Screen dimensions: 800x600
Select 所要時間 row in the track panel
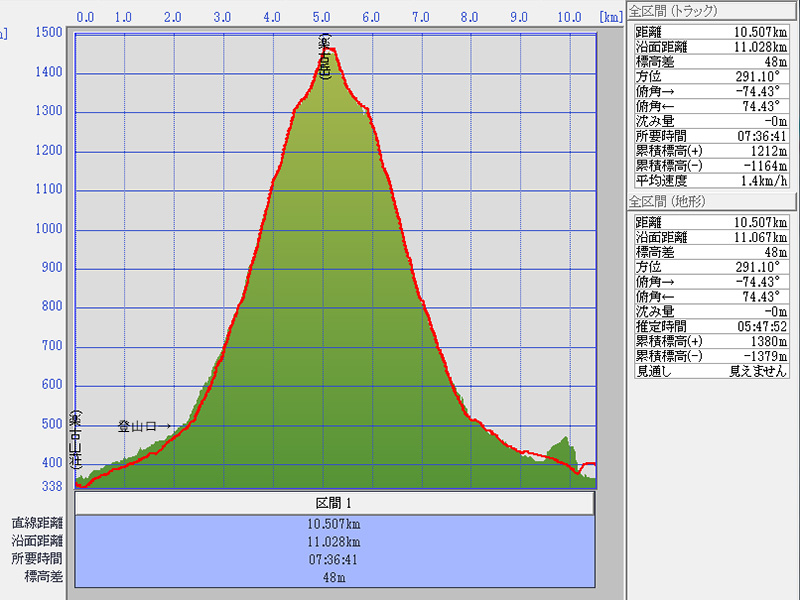pos(712,136)
